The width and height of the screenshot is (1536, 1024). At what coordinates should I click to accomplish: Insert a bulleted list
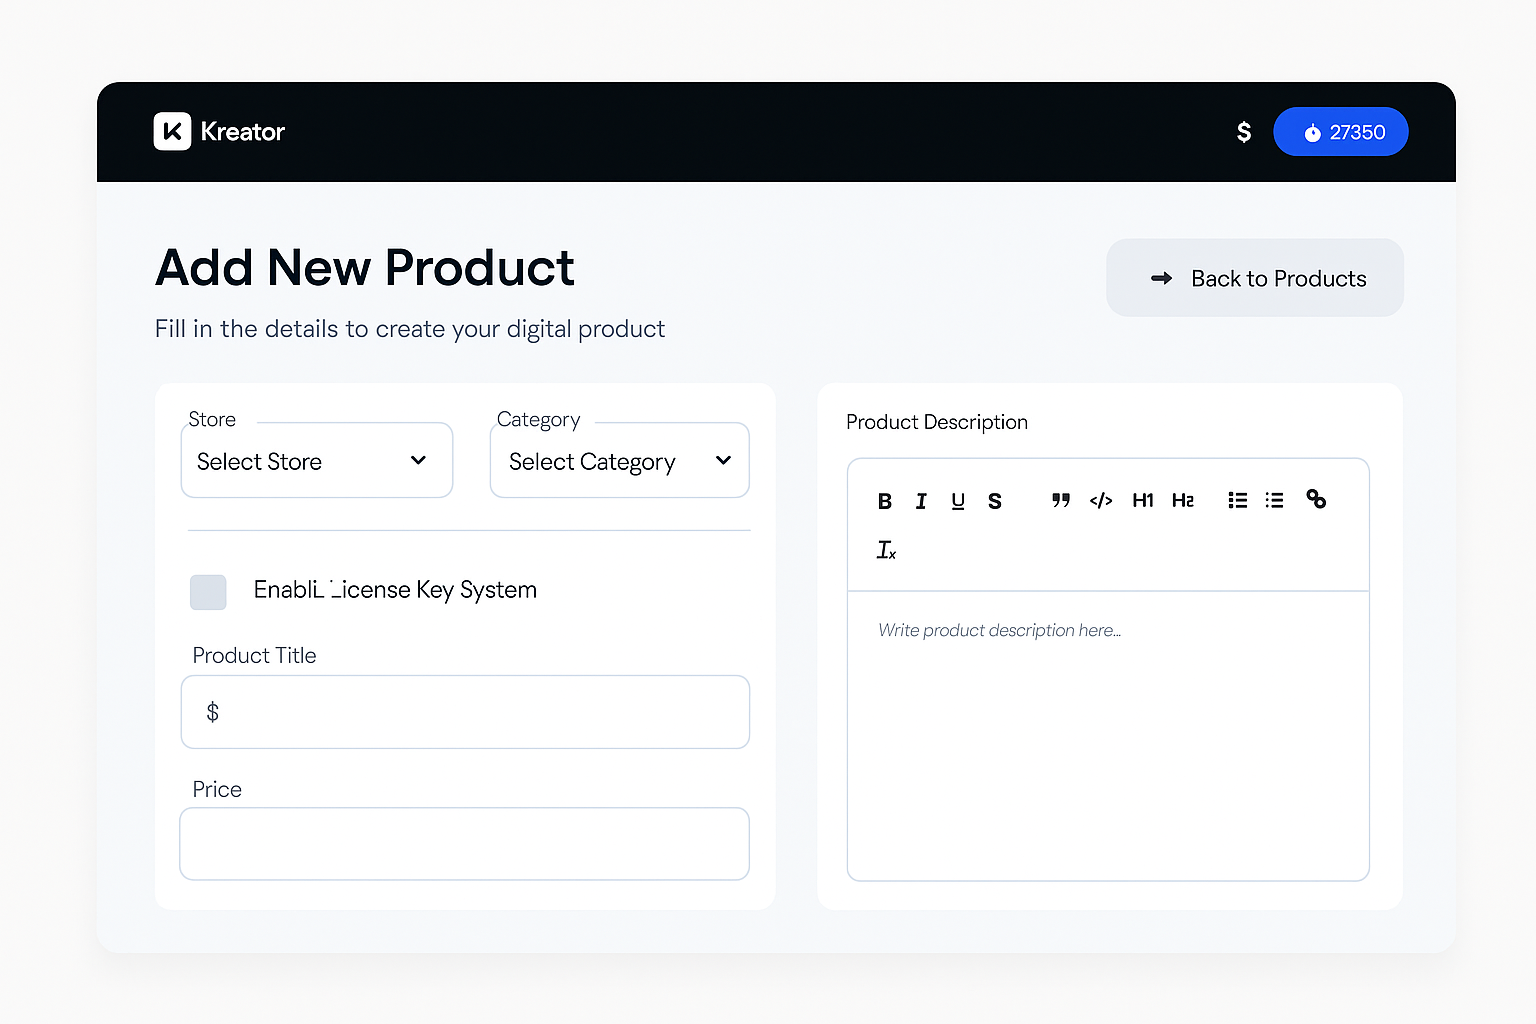(x=1237, y=500)
